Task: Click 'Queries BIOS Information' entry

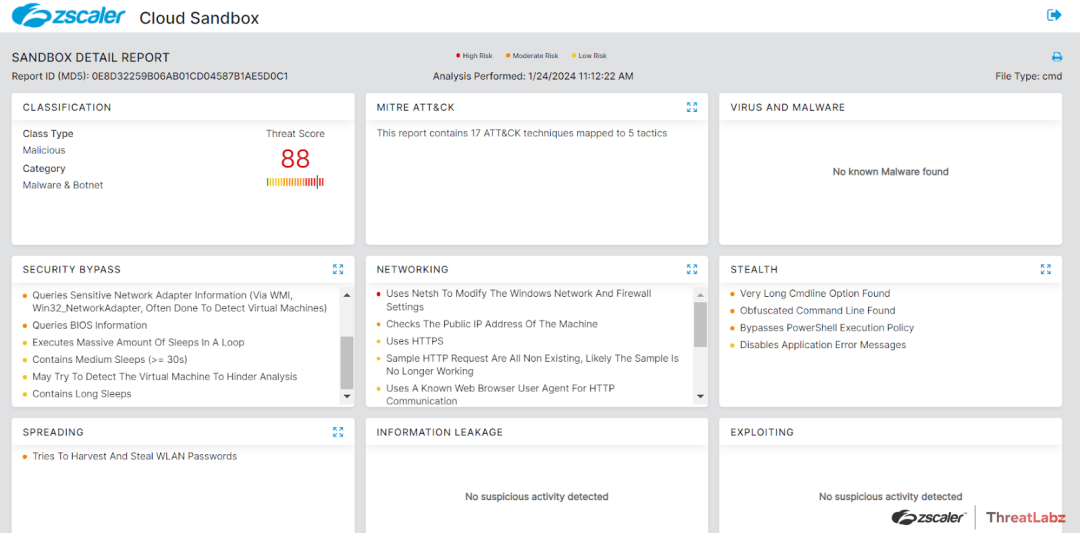Action: pos(89,325)
